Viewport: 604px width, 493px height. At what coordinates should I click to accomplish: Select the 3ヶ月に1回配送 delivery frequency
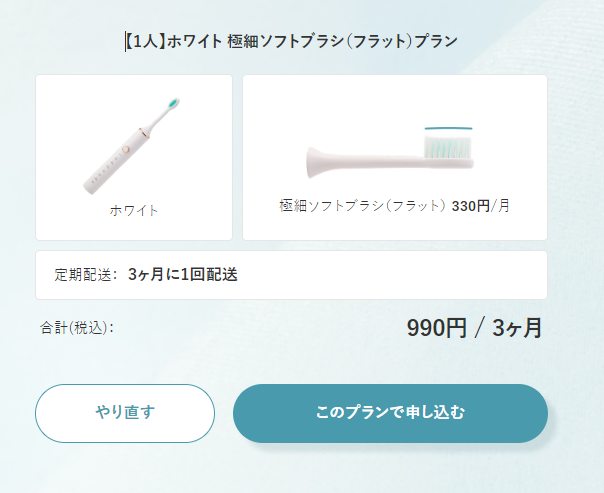[183, 275]
